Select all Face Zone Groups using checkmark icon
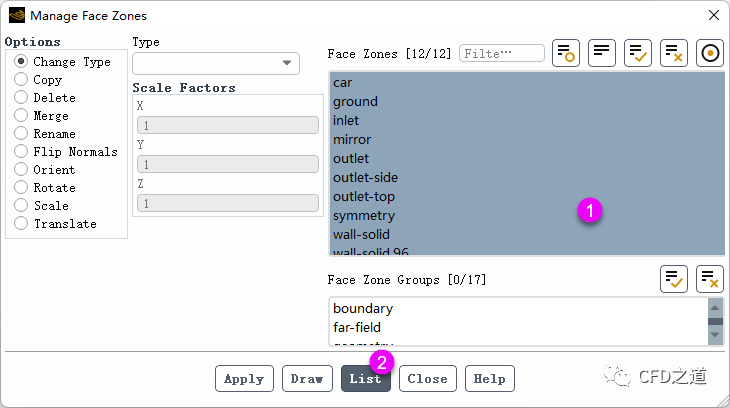The image size is (730, 408). click(x=674, y=279)
